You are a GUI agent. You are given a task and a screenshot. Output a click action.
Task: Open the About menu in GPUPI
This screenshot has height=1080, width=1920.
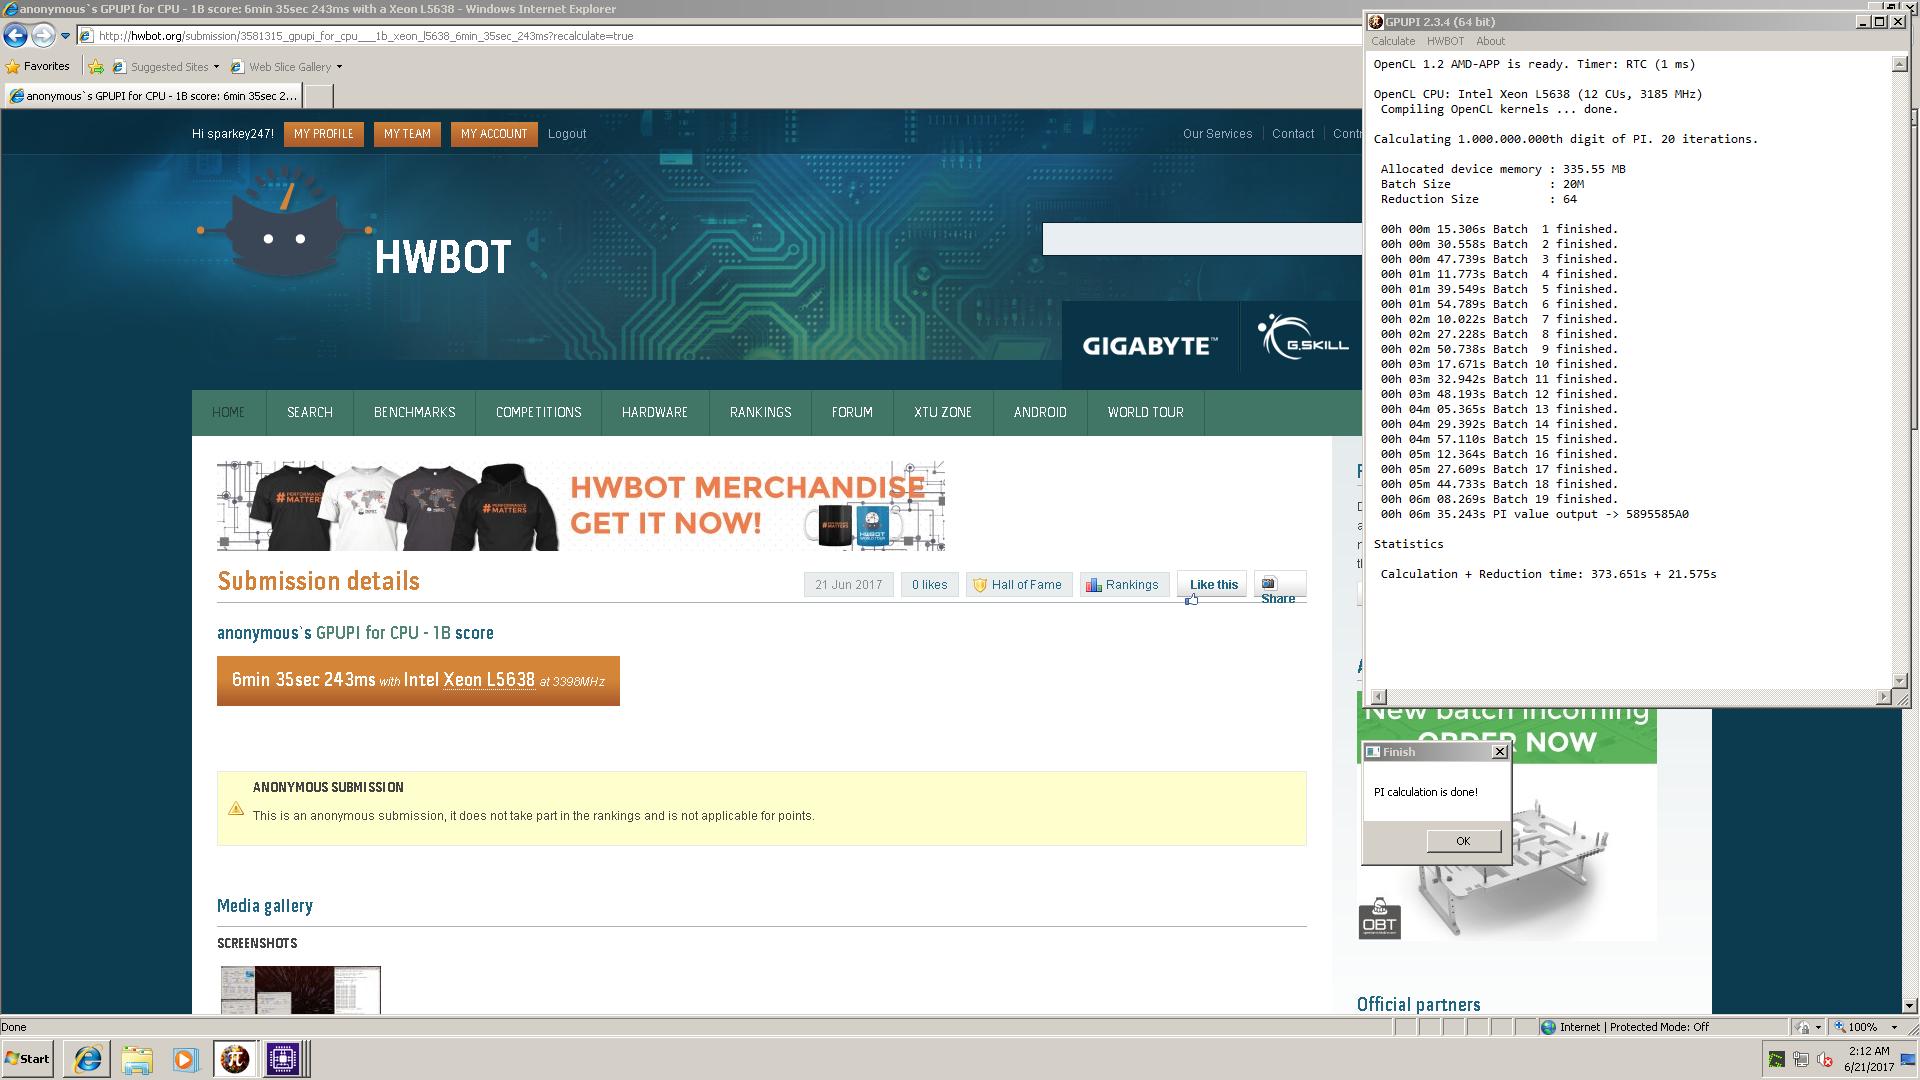click(1490, 41)
